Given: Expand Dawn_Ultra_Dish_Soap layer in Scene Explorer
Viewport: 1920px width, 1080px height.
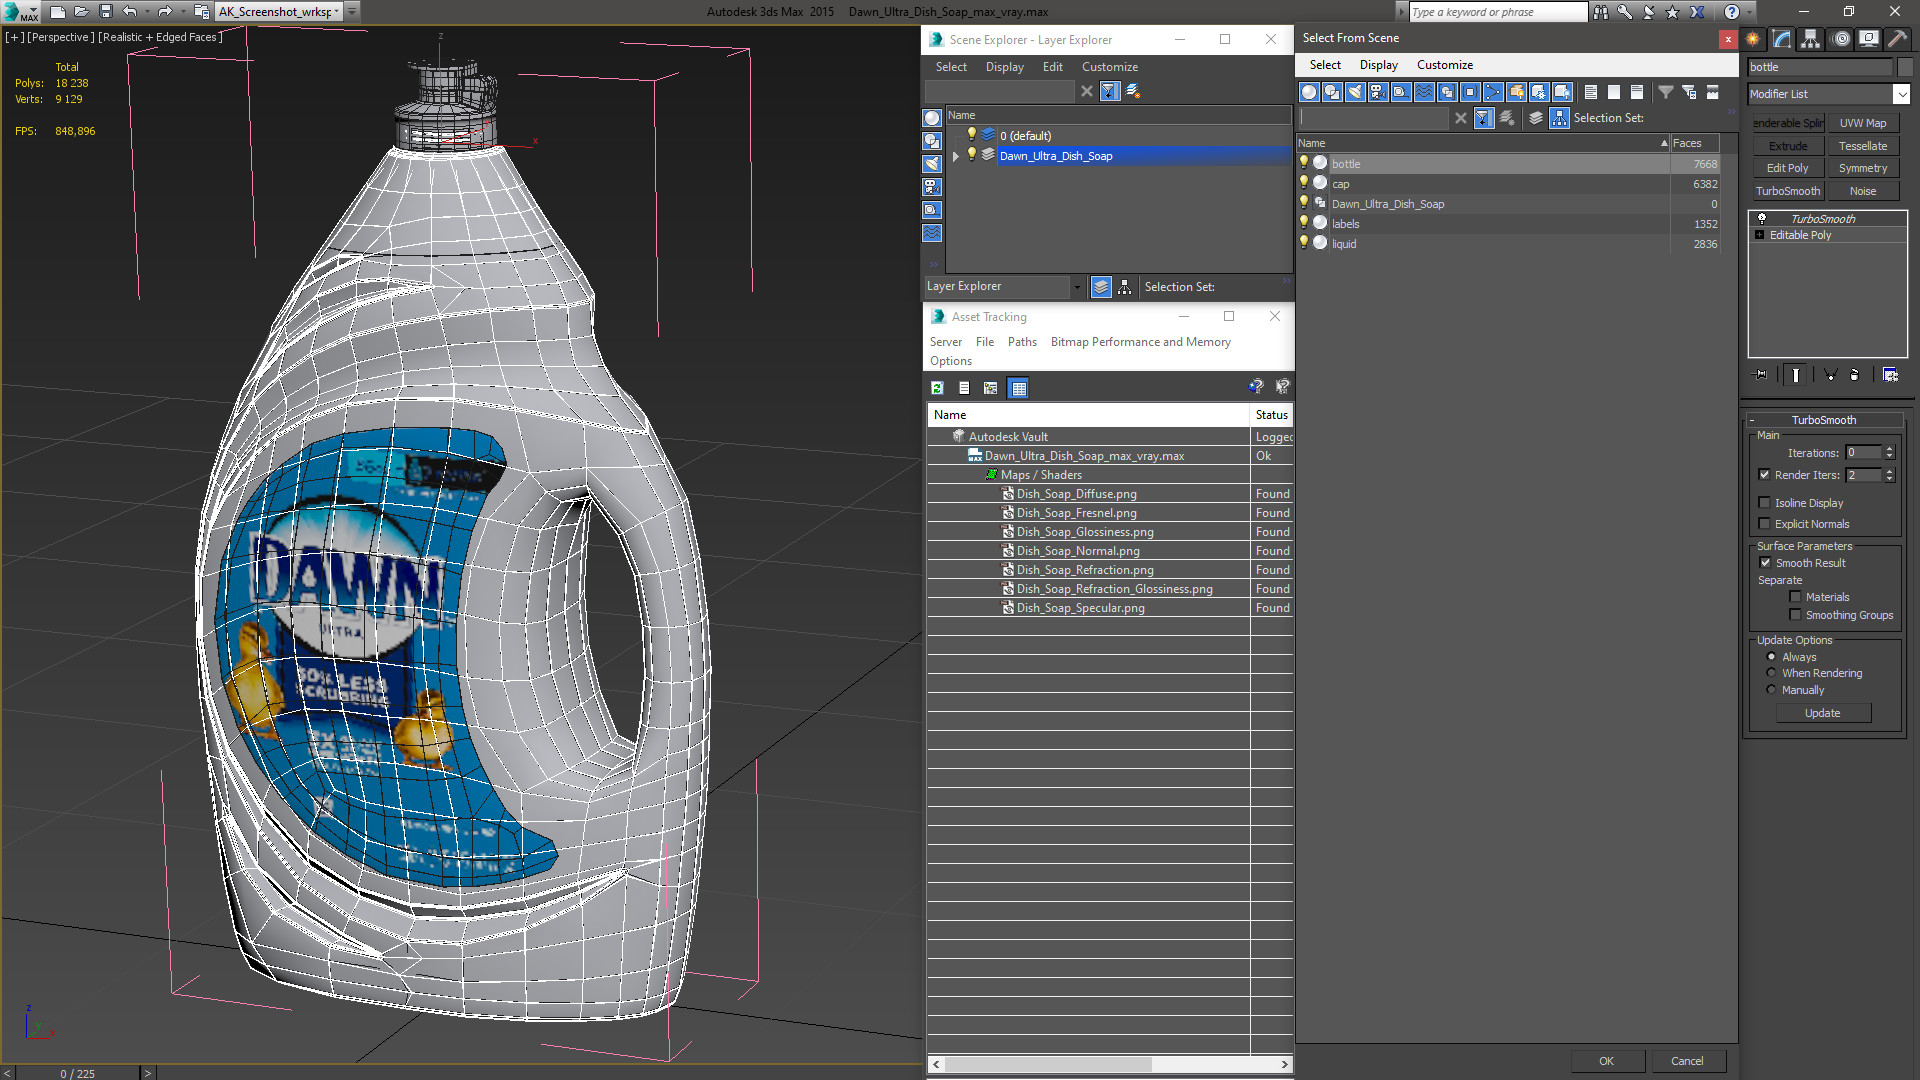Looking at the screenshot, I should point(956,156).
